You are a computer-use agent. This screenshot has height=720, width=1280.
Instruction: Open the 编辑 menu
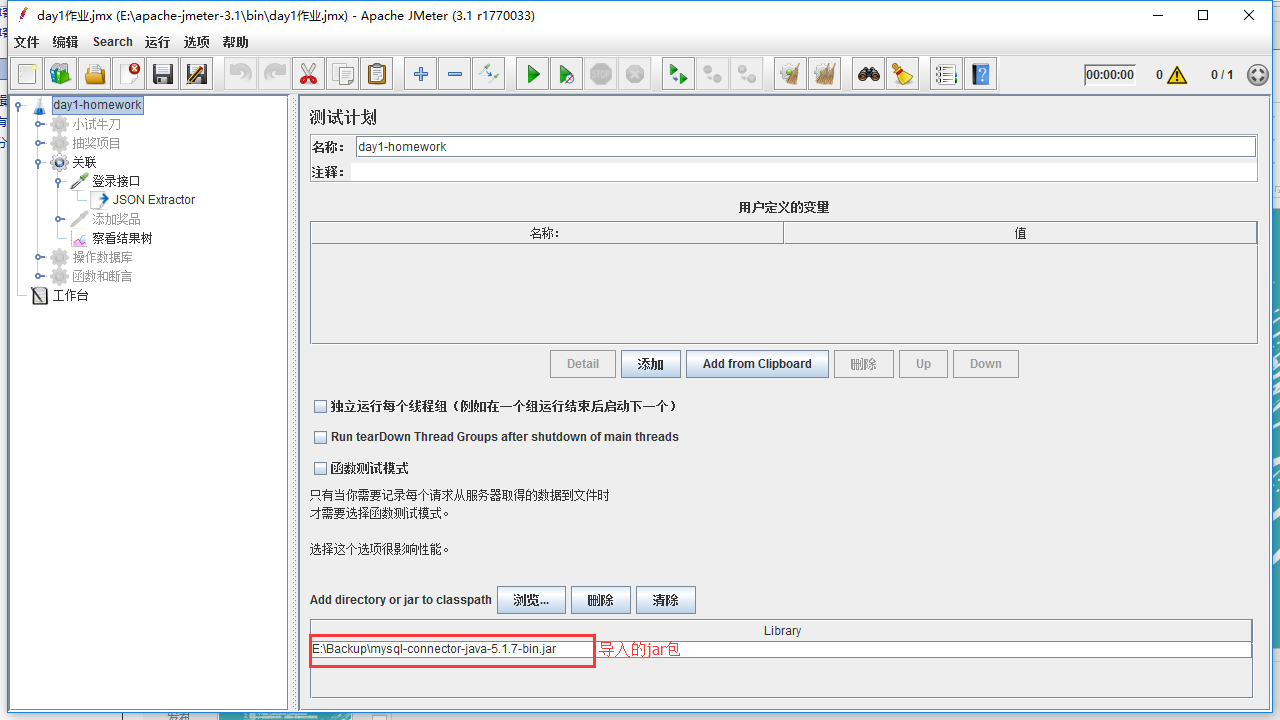[x=65, y=42]
